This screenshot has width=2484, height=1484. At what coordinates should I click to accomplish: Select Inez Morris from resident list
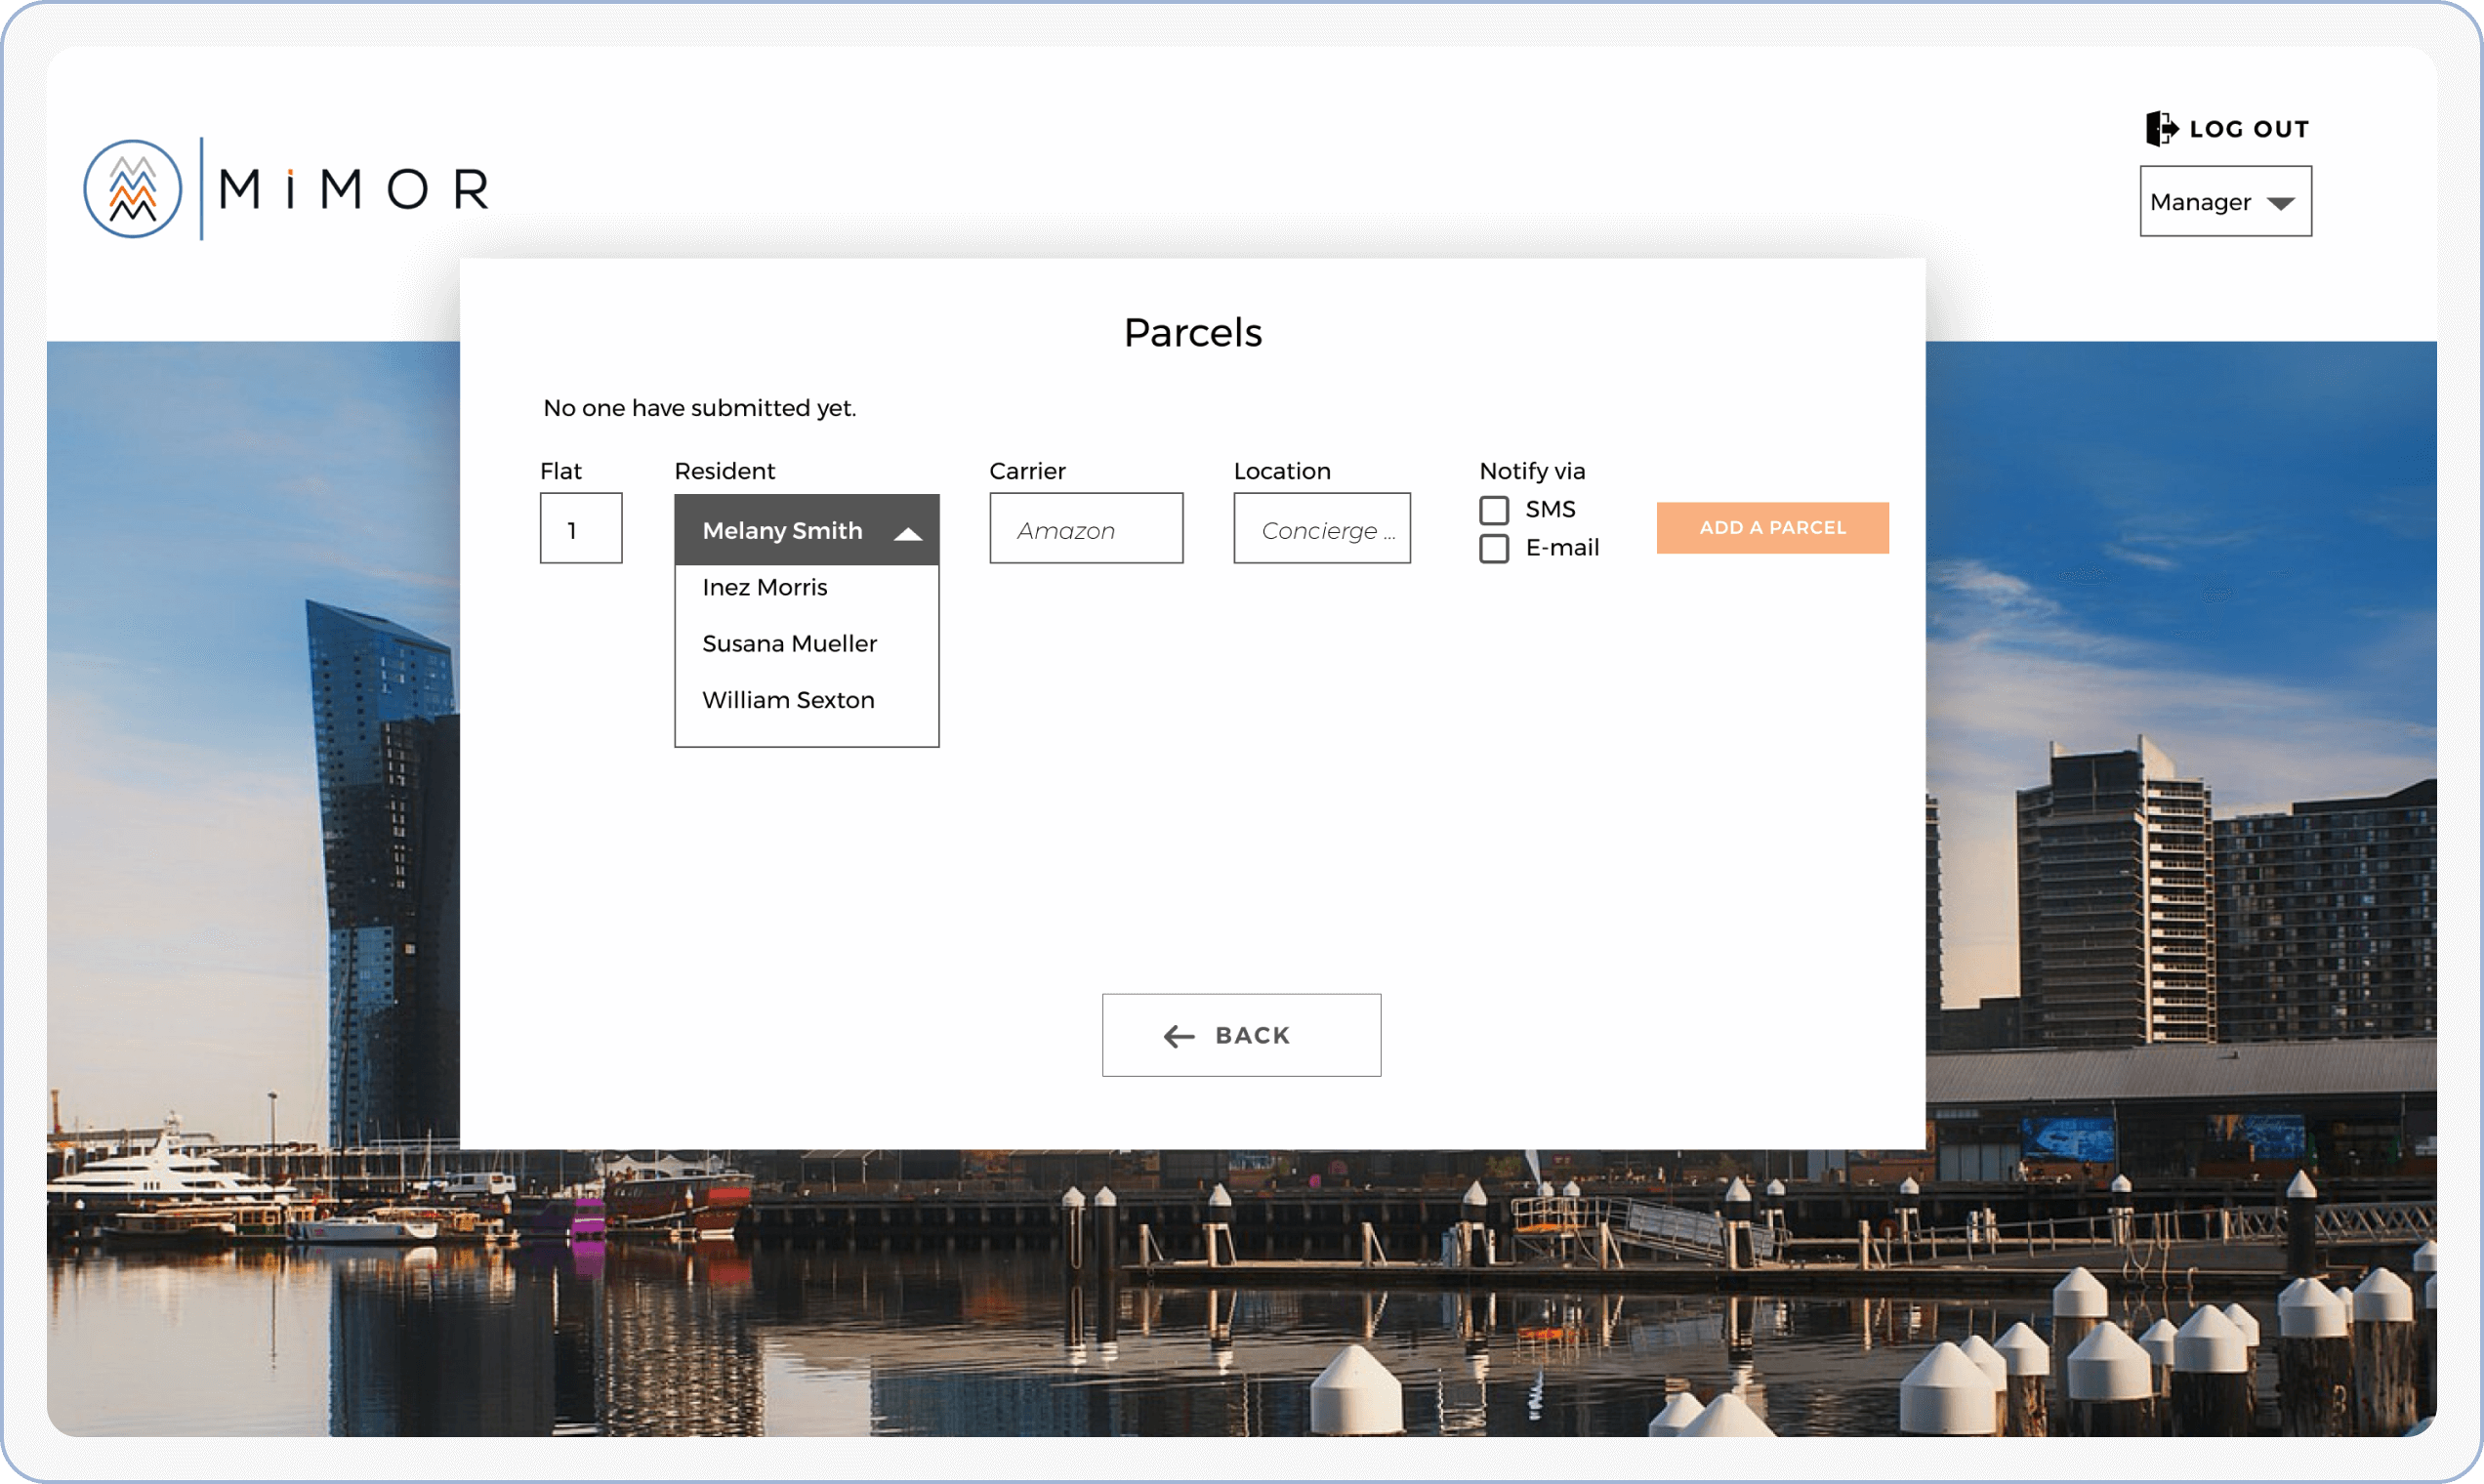764,587
